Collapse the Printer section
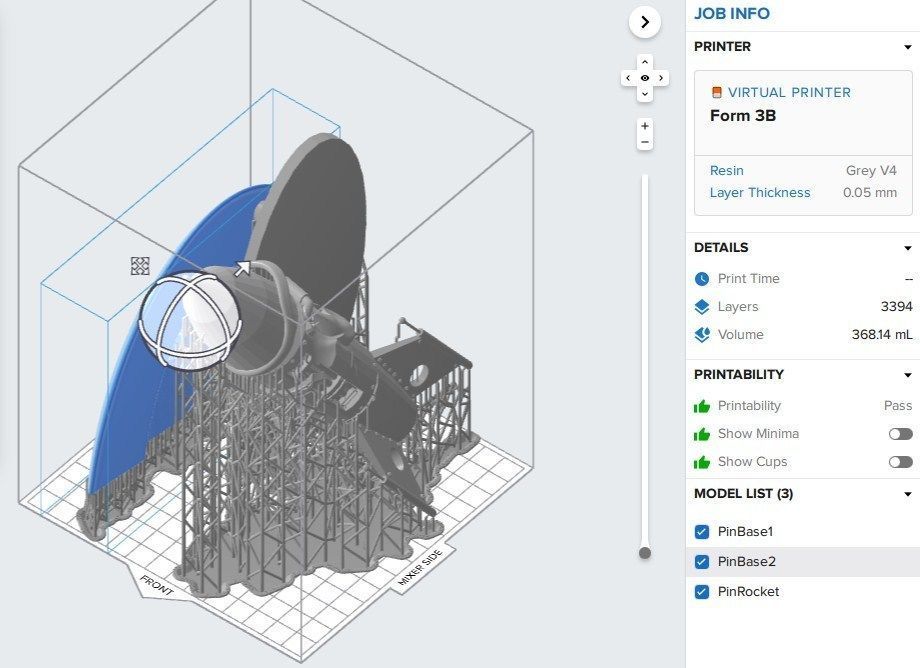920x668 pixels. click(908, 47)
